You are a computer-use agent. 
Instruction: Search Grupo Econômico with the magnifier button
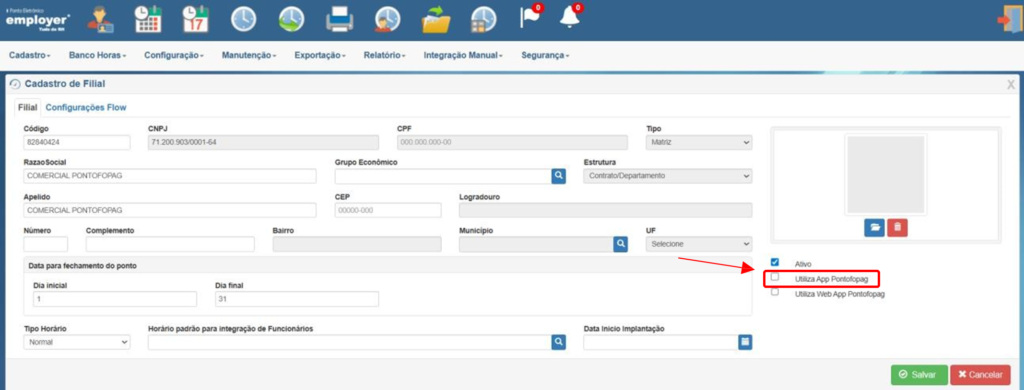[558, 176]
